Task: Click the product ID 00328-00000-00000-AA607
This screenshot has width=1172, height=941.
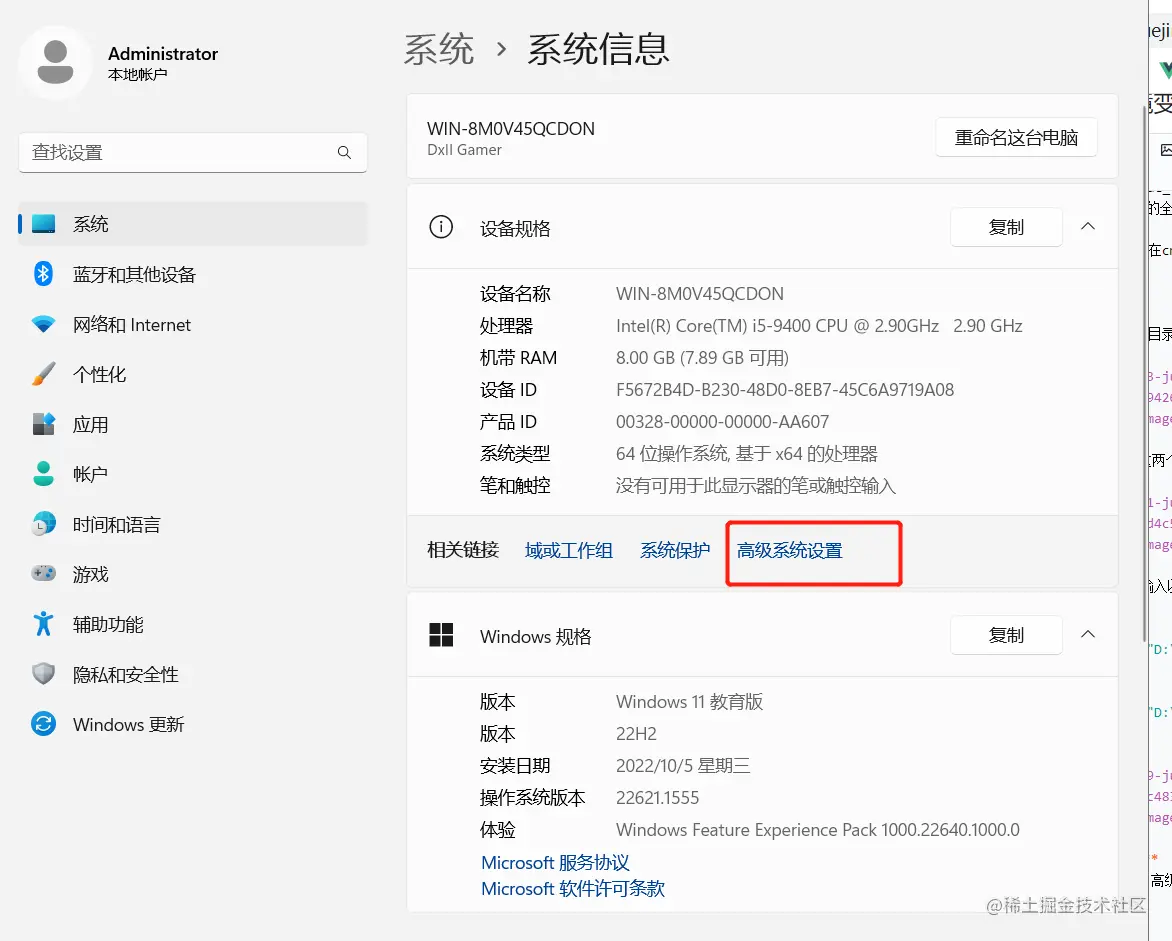Action: point(723,422)
